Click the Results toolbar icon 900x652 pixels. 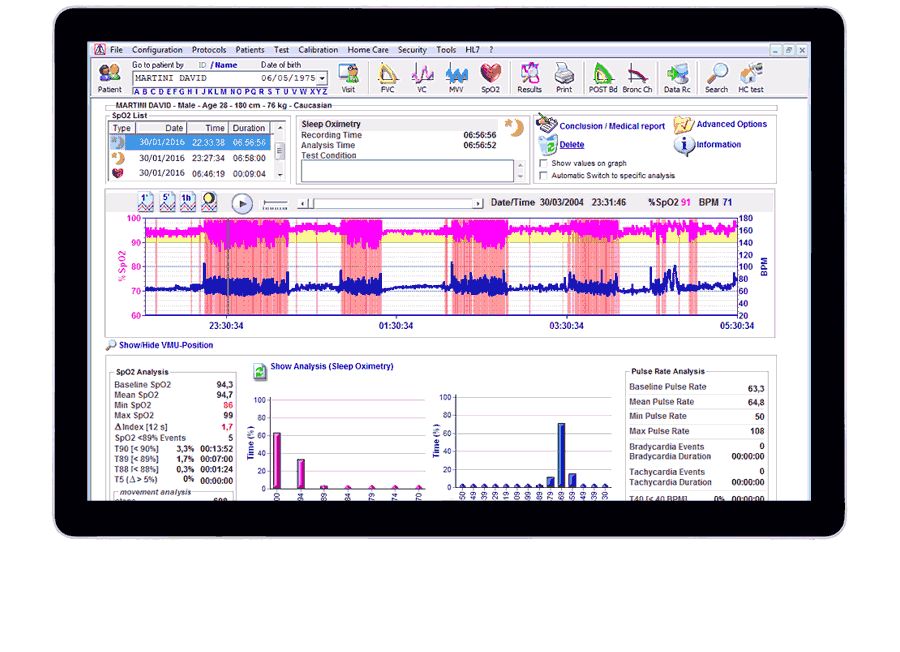(529, 74)
